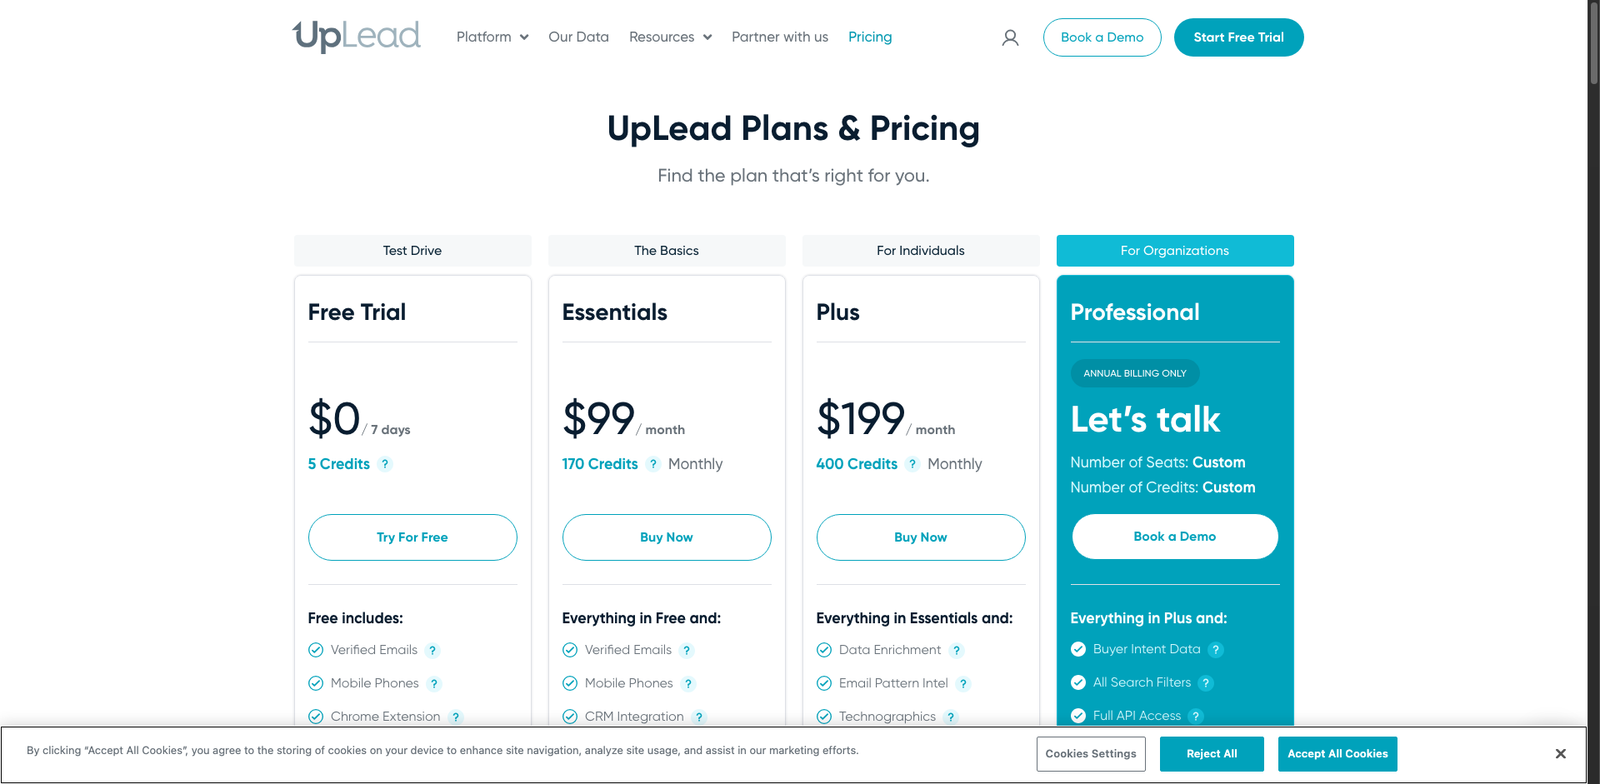1600x784 pixels.
Task: Book a Demo for the Professional plan
Action: coord(1174,536)
